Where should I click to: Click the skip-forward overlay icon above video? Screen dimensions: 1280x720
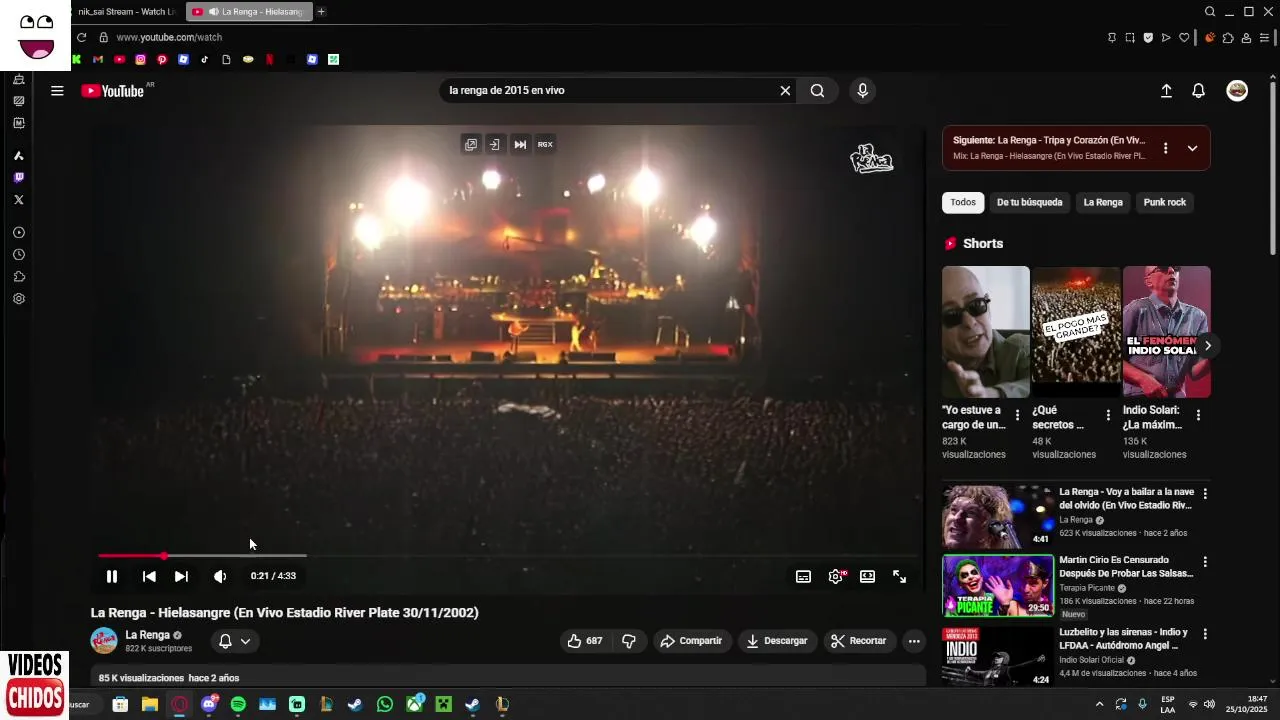(520, 144)
